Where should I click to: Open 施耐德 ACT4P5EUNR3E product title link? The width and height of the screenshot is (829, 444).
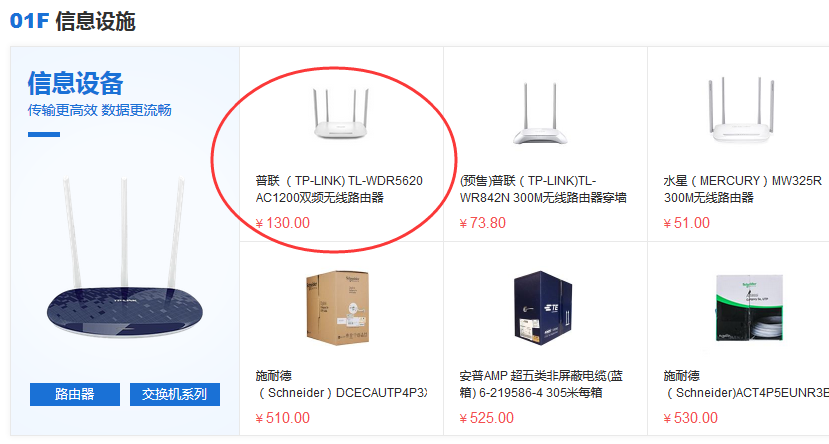point(745,384)
